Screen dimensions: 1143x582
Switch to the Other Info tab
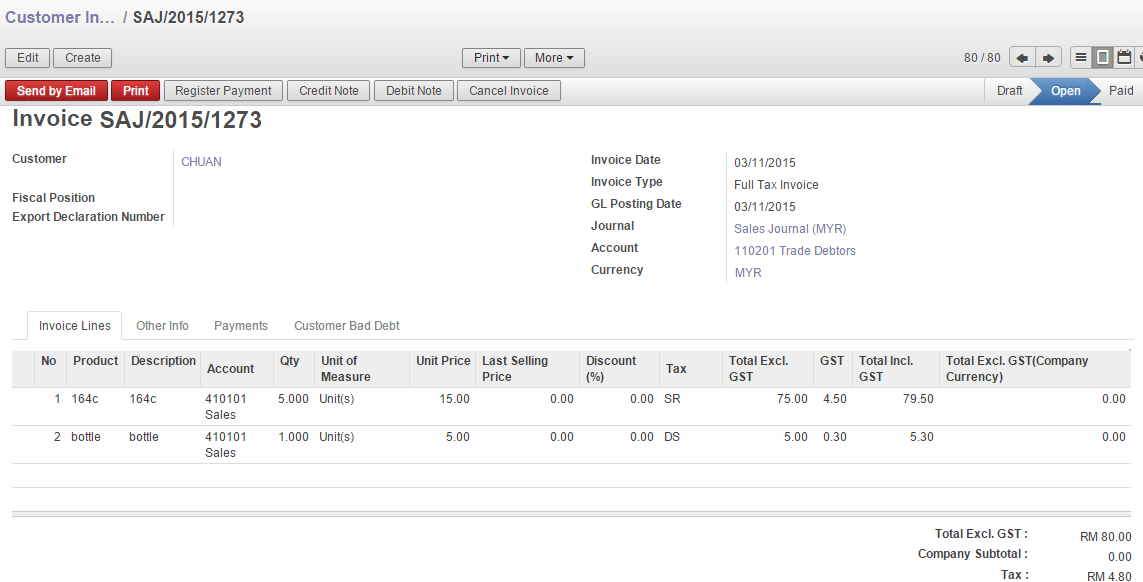pyautogui.click(x=162, y=325)
